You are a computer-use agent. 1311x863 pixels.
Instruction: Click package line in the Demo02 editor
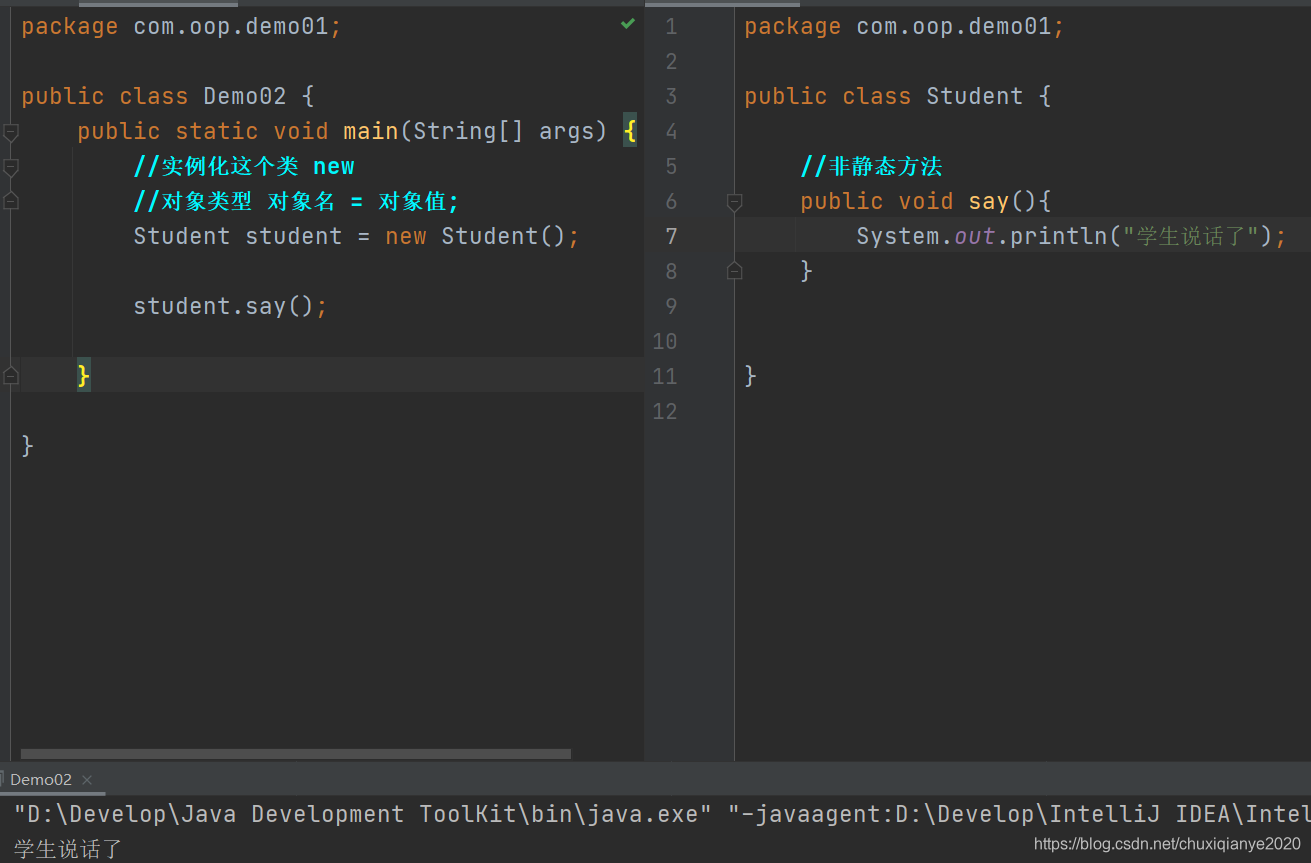181,26
